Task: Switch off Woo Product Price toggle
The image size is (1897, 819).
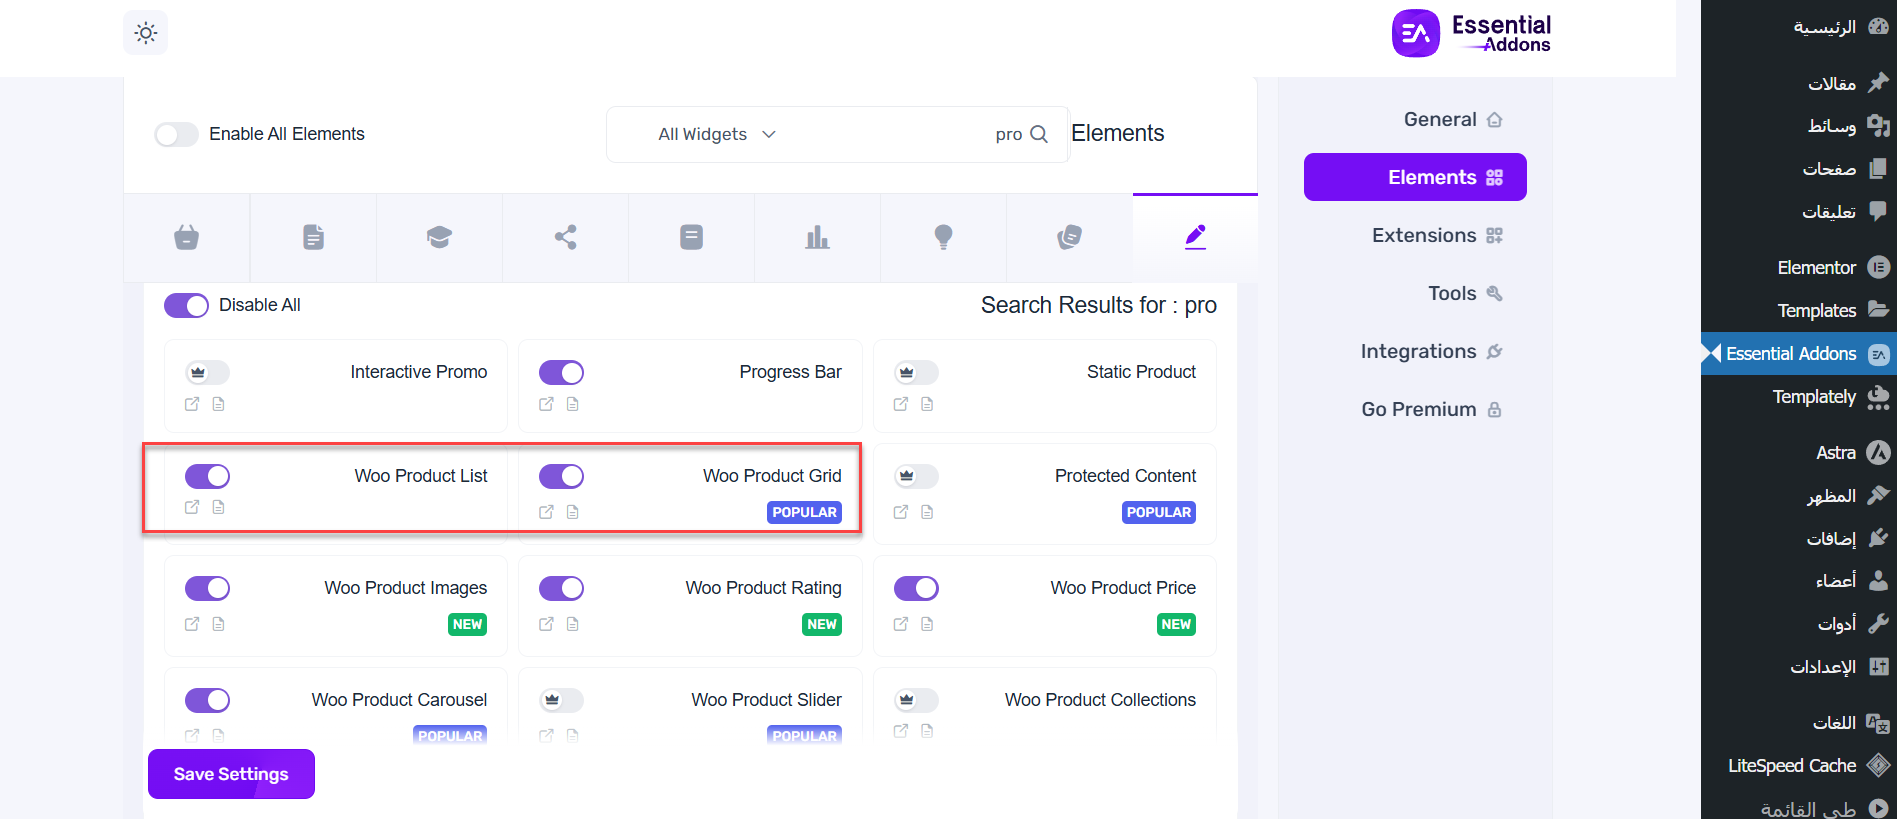Action: (916, 588)
